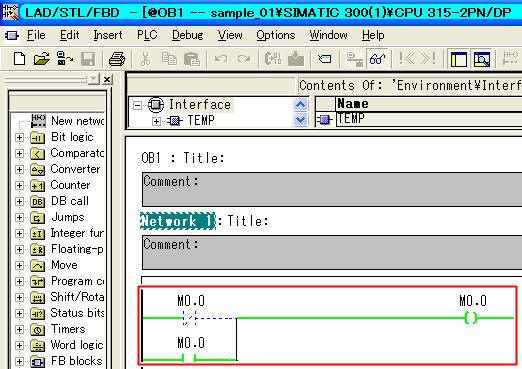Toggle the details view magnifier icon
The height and width of the screenshot is (369, 522).
(481, 59)
